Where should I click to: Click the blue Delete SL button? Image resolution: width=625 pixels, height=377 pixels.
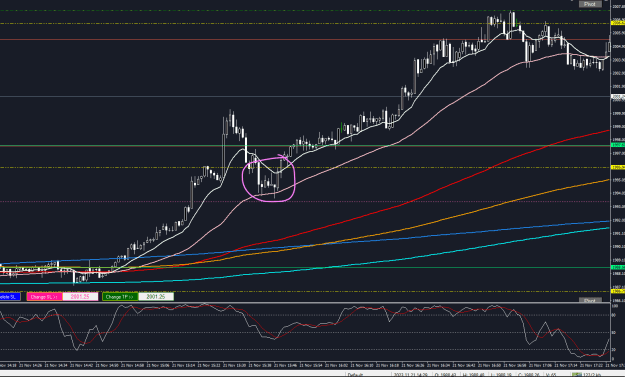tap(10, 297)
